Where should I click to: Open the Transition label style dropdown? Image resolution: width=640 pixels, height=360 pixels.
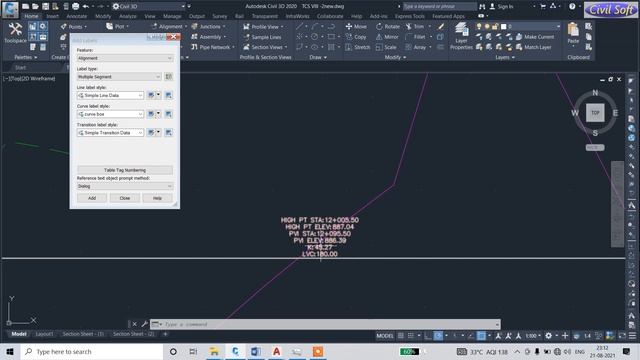click(x=110, y=133)
